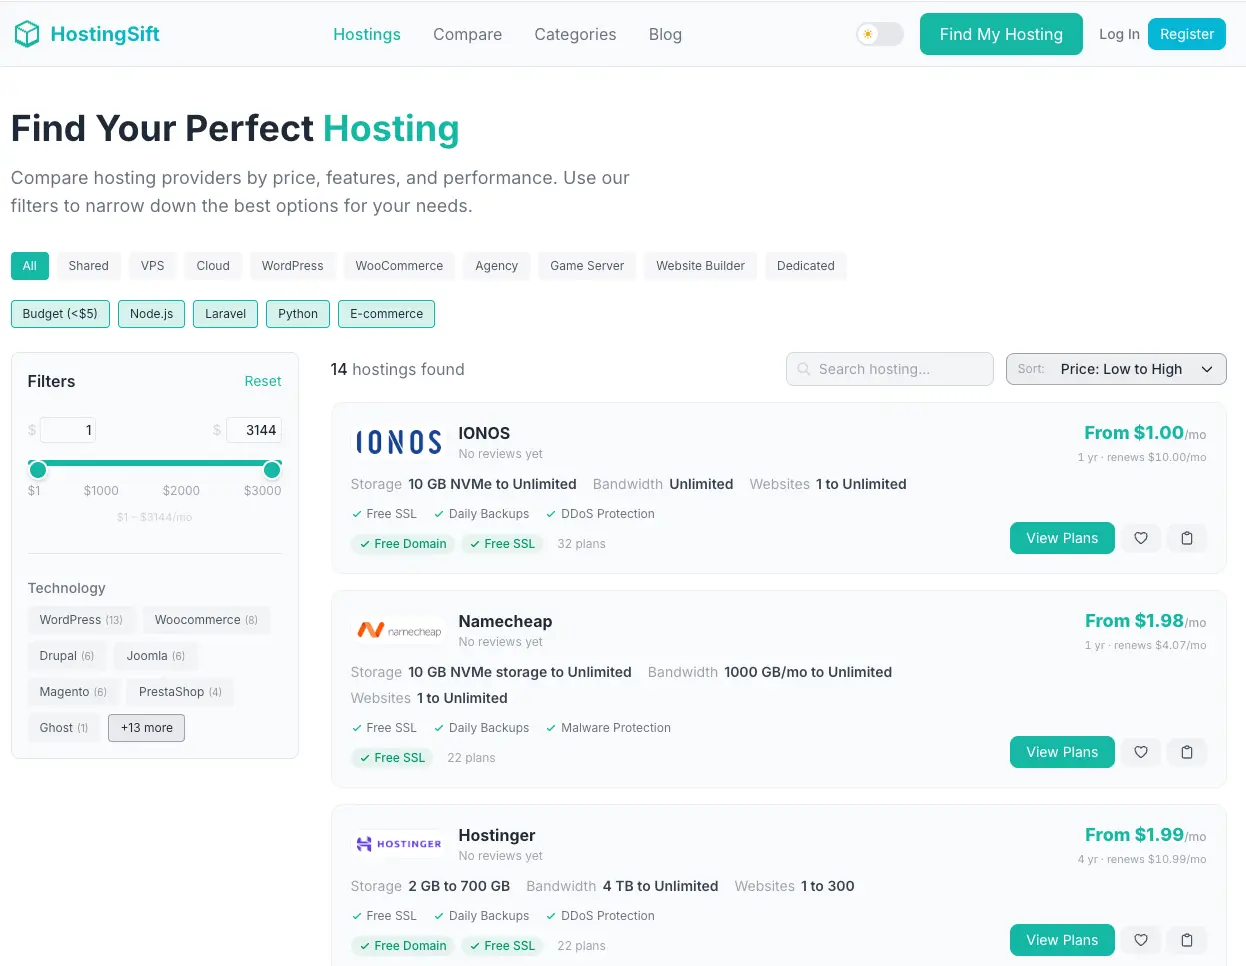The width and height of the screenshot is (1246, 966).
Task: Select the Cloud category tab
Action: click(x=213, y=266)
